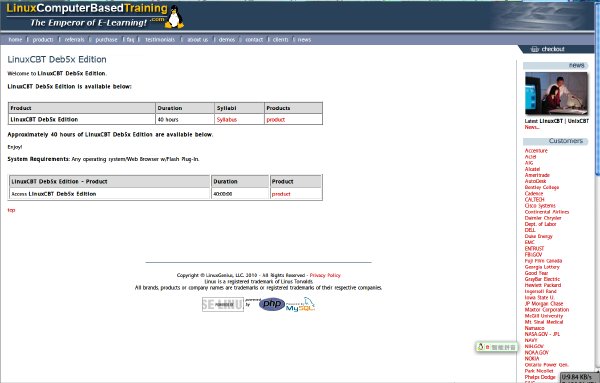This screenshot has height=383, width=600.
Task: Click the NASA.GOV - JPL customer link
Action: 542,334
